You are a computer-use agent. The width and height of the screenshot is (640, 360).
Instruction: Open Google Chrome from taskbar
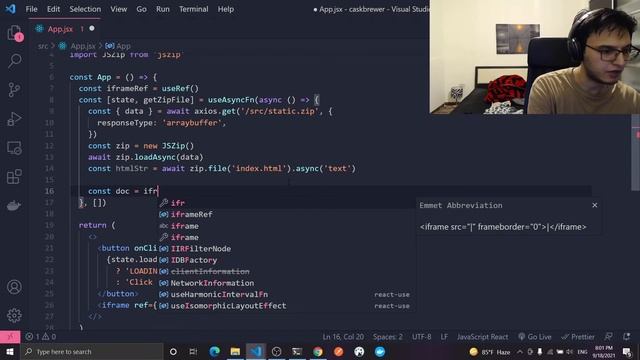tap(318, 351)
